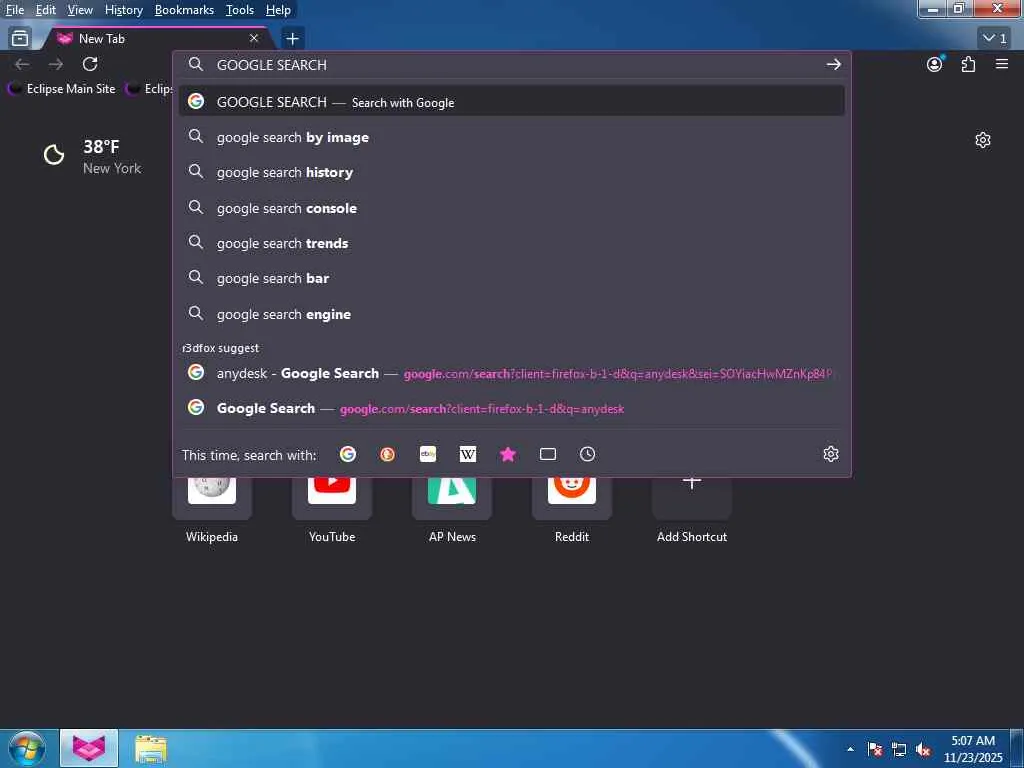The image size is (1024, 768).
Task: Open the account profile icon
Action: pos(935,64)
